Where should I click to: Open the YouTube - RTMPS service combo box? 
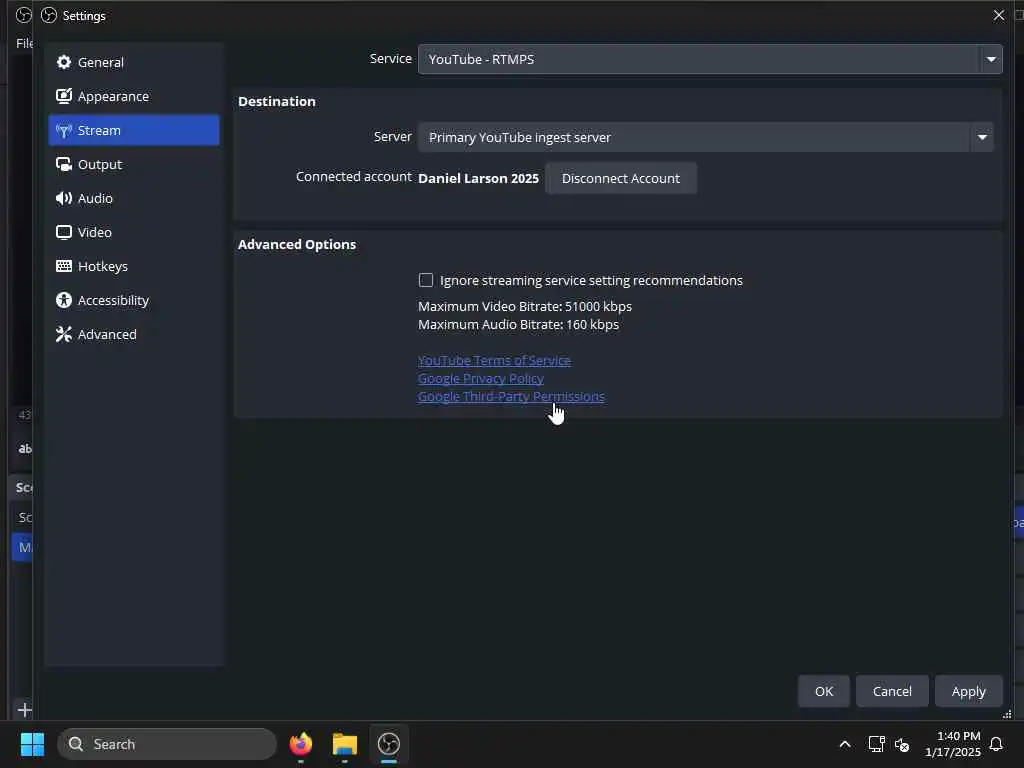[x=710, y=59]
